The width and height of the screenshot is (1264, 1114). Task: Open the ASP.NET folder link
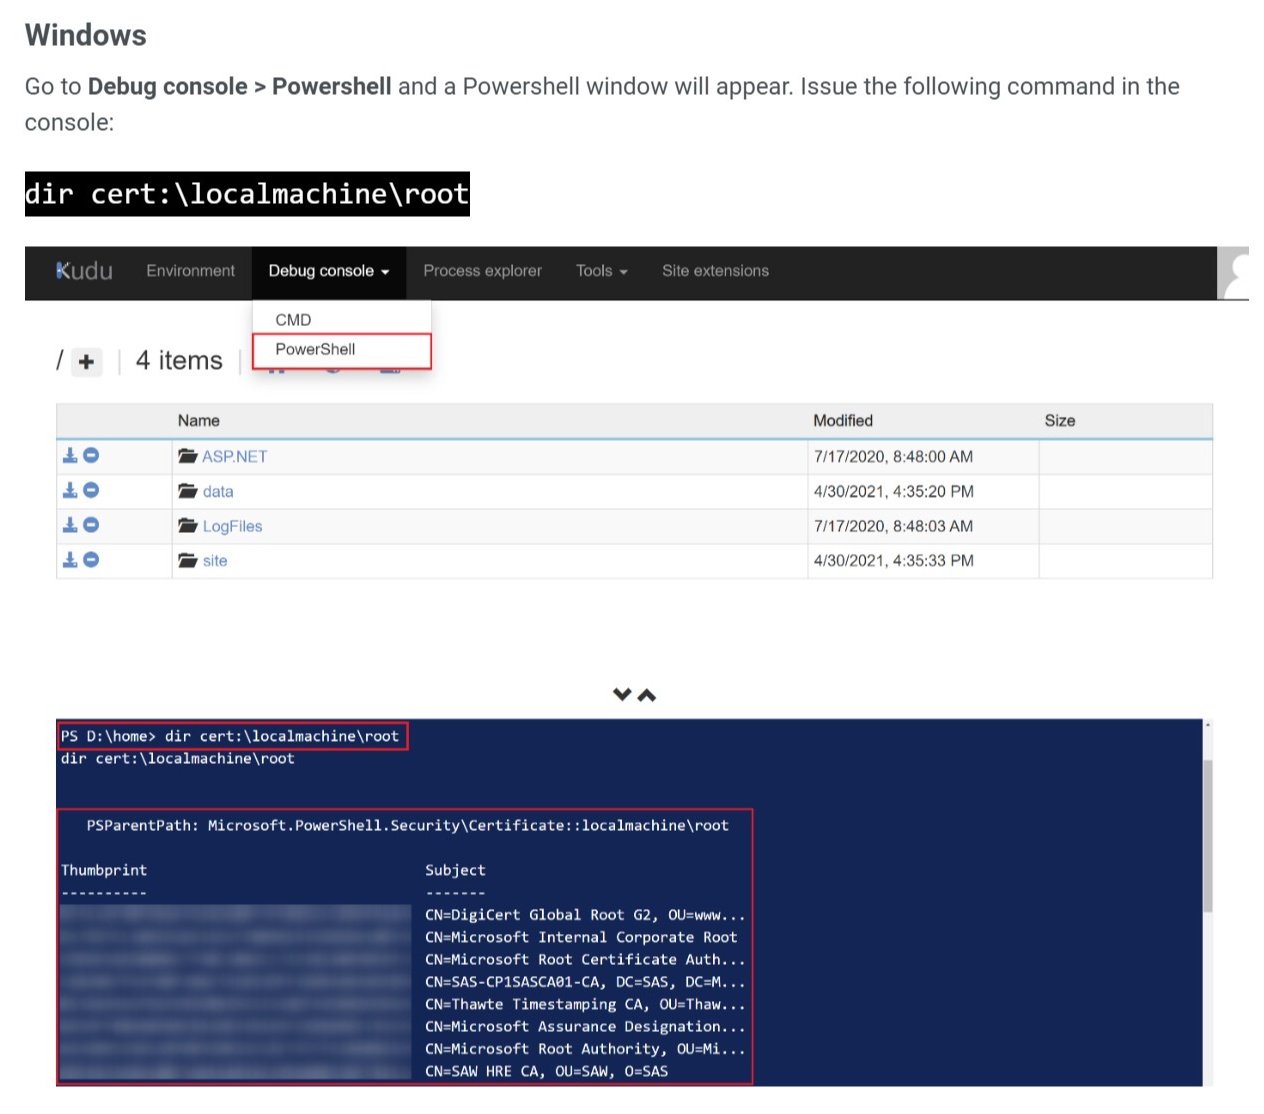(x=234, y=457)
